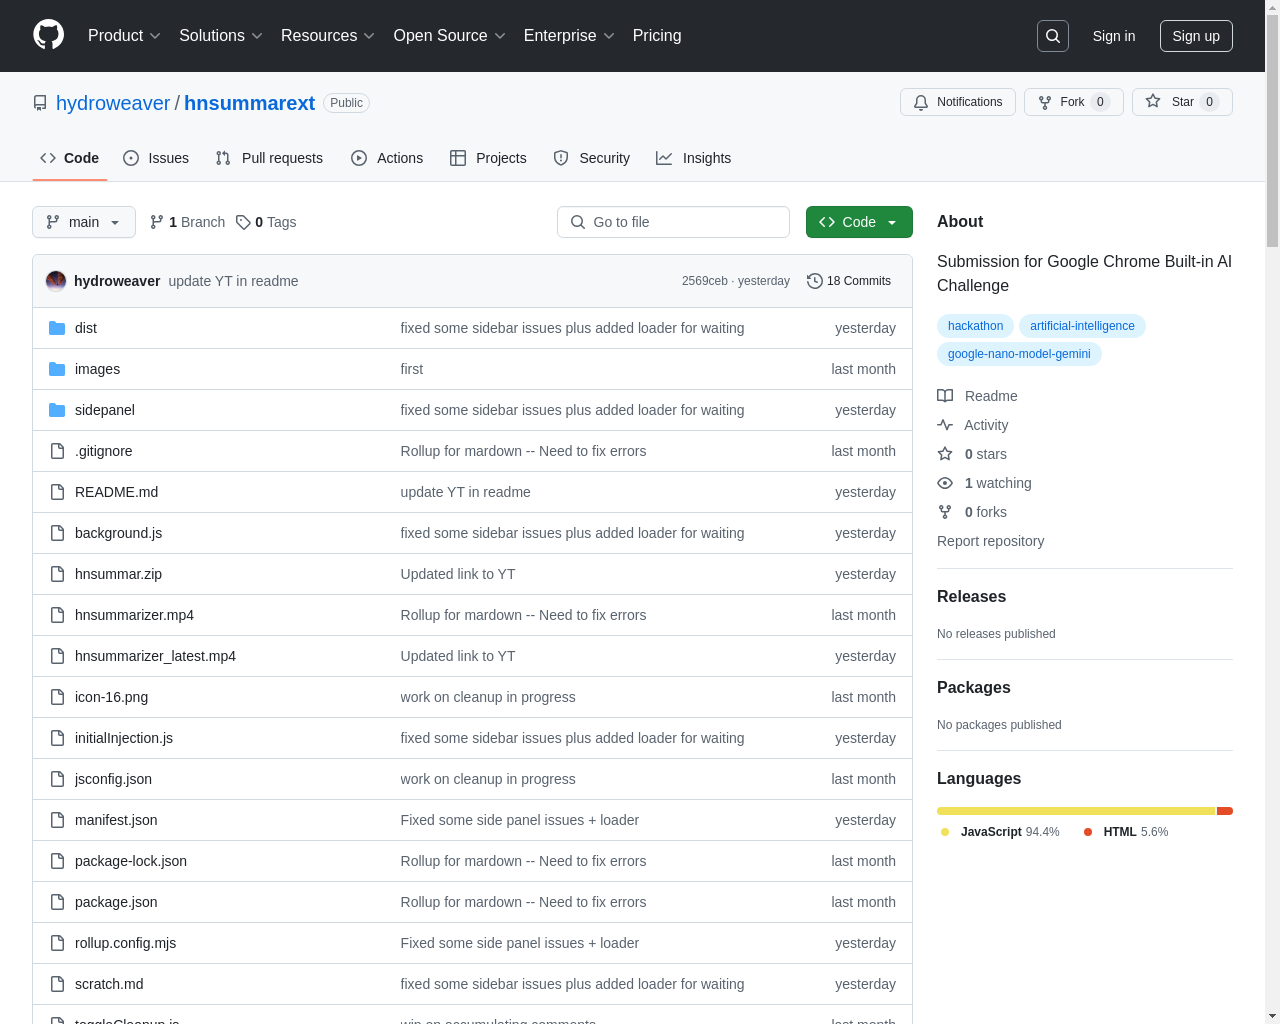Expand the Enterprise menu dropdown

(x=569, y=35)
